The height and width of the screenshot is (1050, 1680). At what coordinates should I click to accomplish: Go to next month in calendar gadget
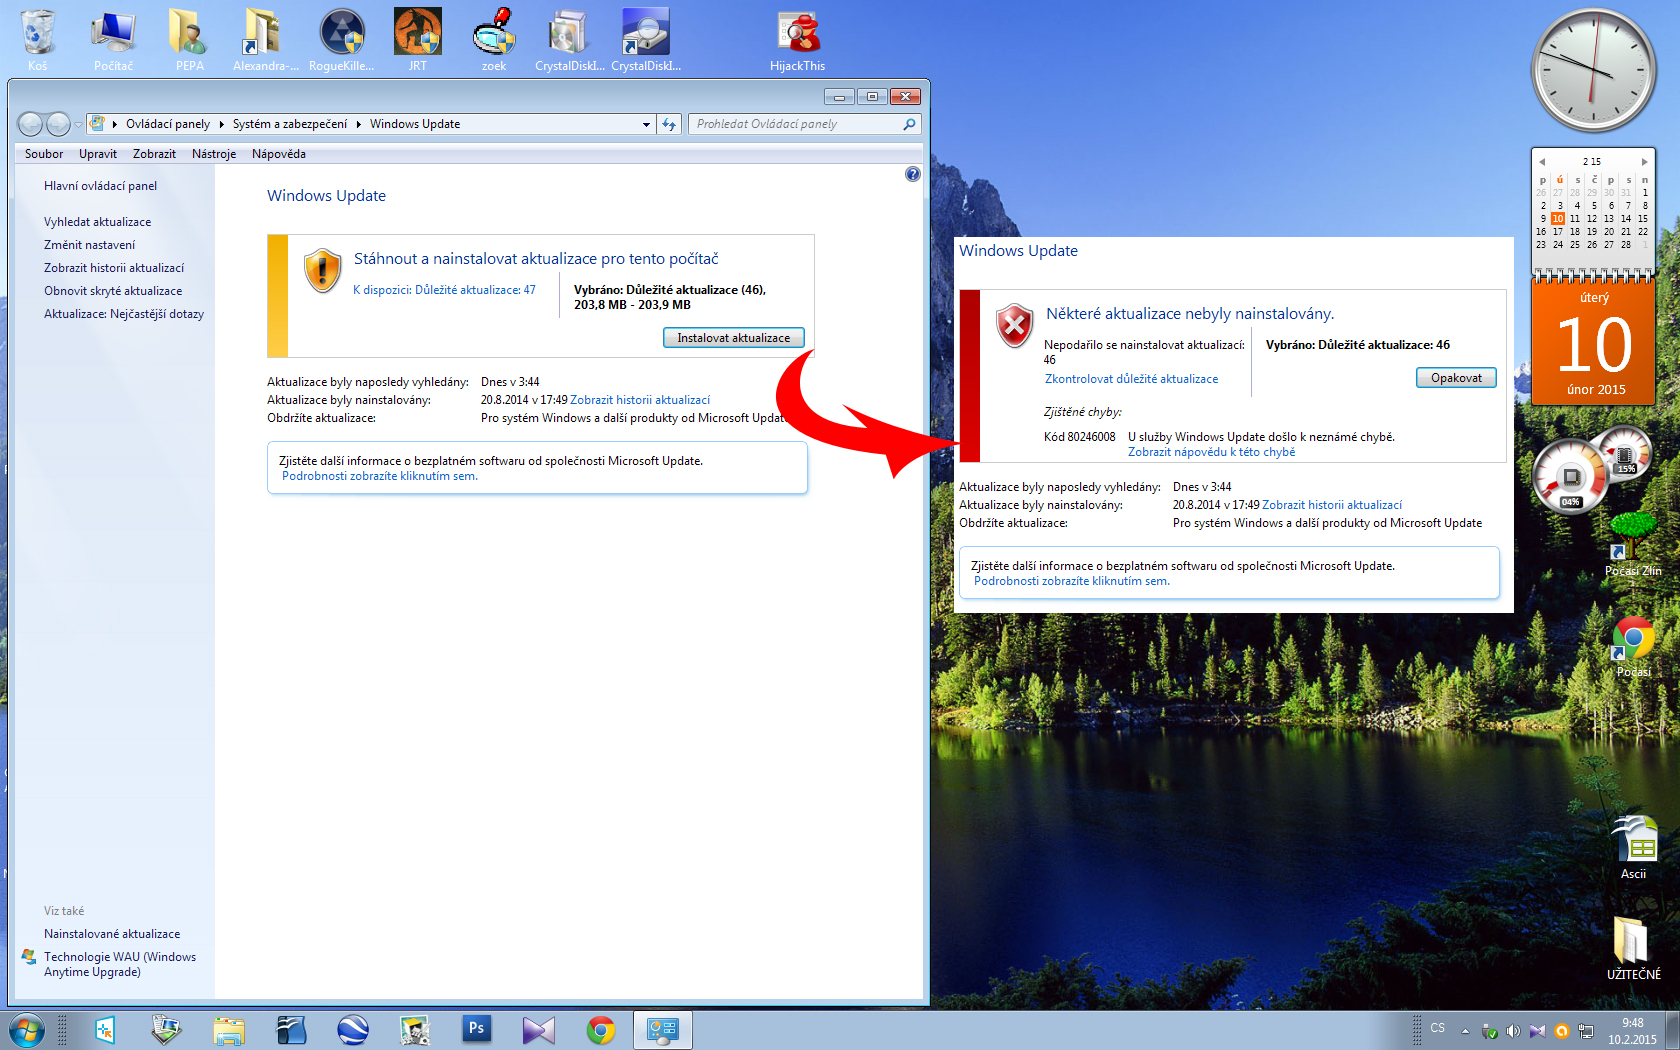pyautogui.click(x=1644, y=161)
